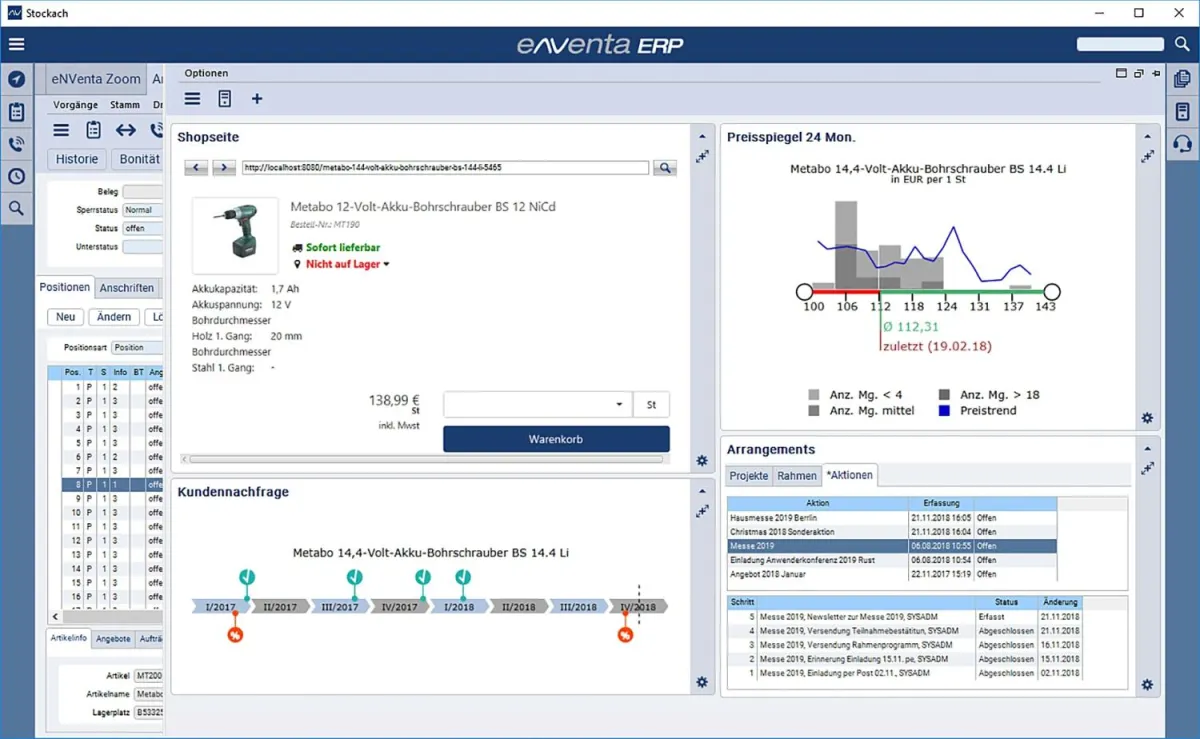Switch to the Angebote tab at bottom left
The image size is (1200, 739).
pos(113,638)
